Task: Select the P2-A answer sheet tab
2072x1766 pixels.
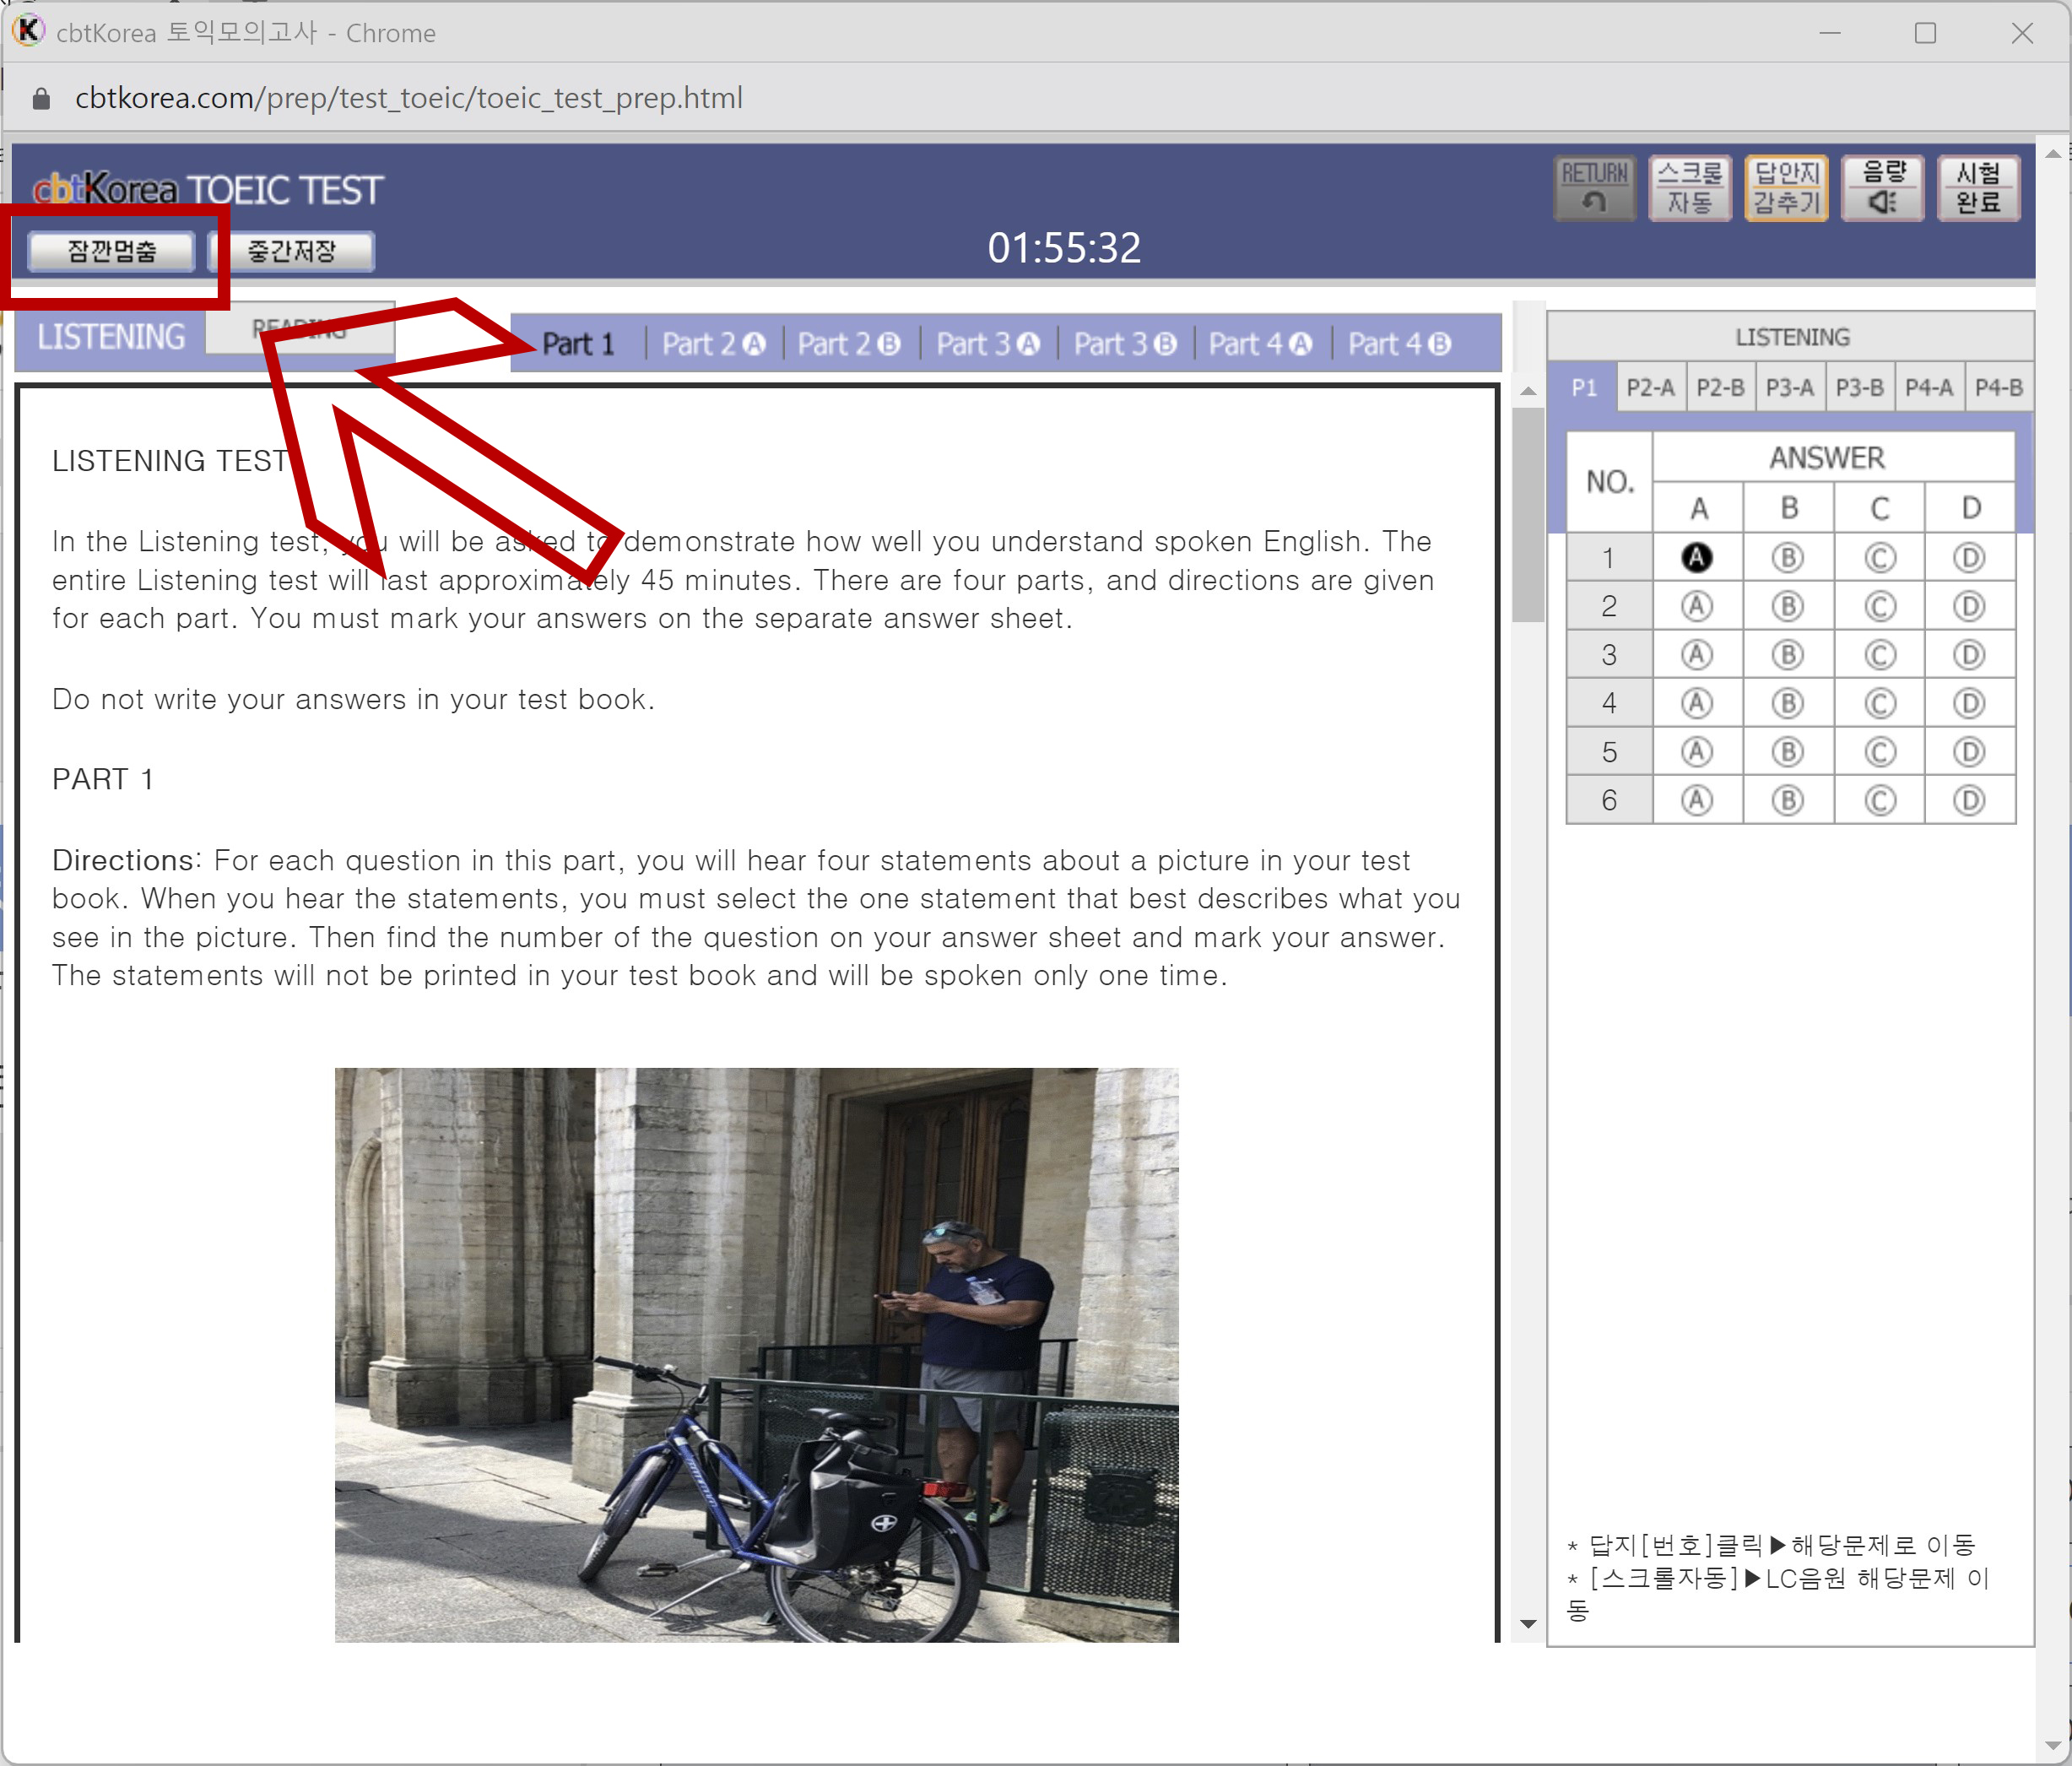Action: click(1651, 388)
